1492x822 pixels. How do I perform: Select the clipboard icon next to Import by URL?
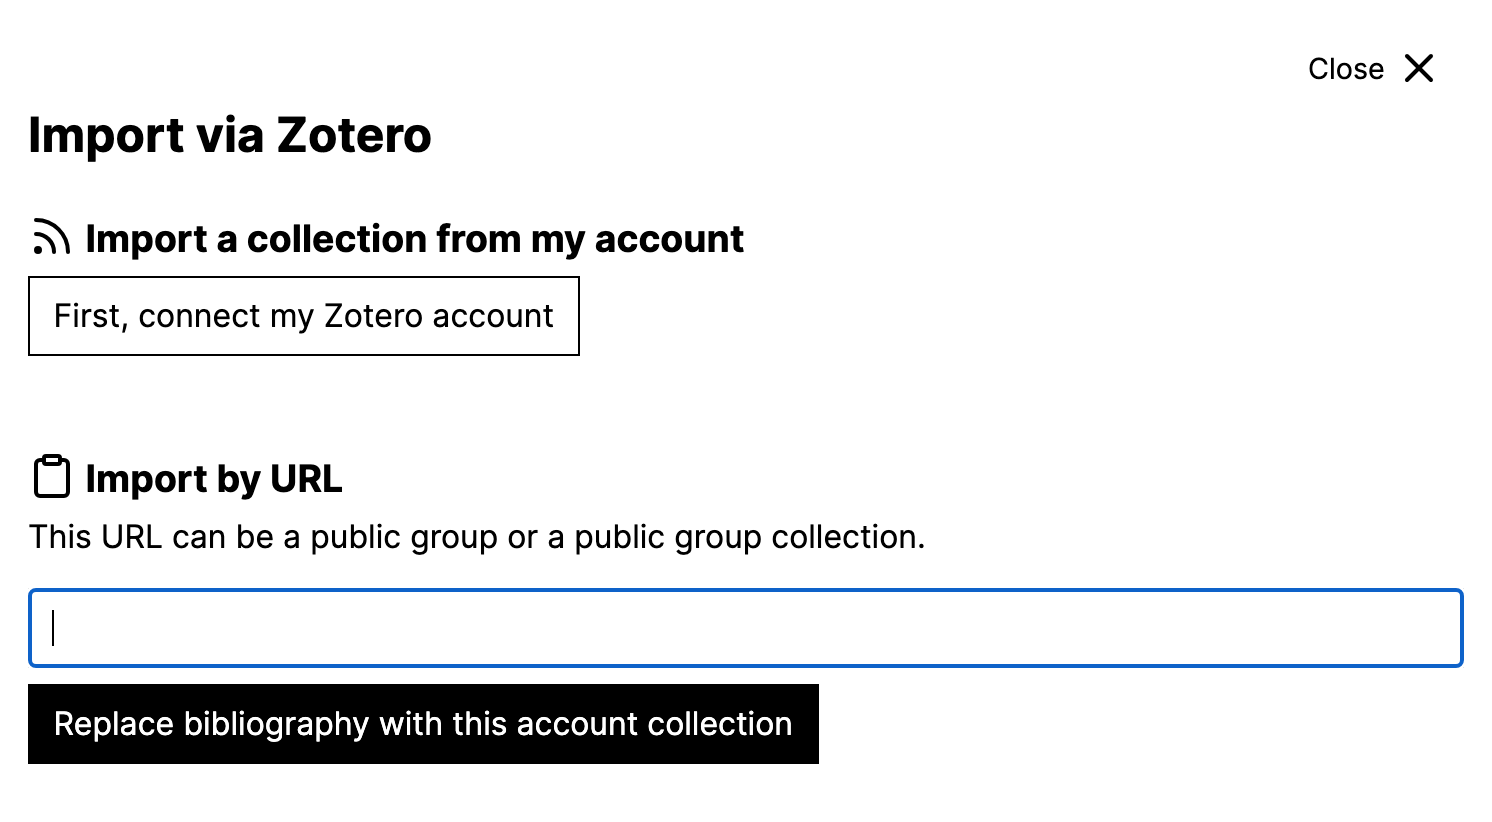52,477
